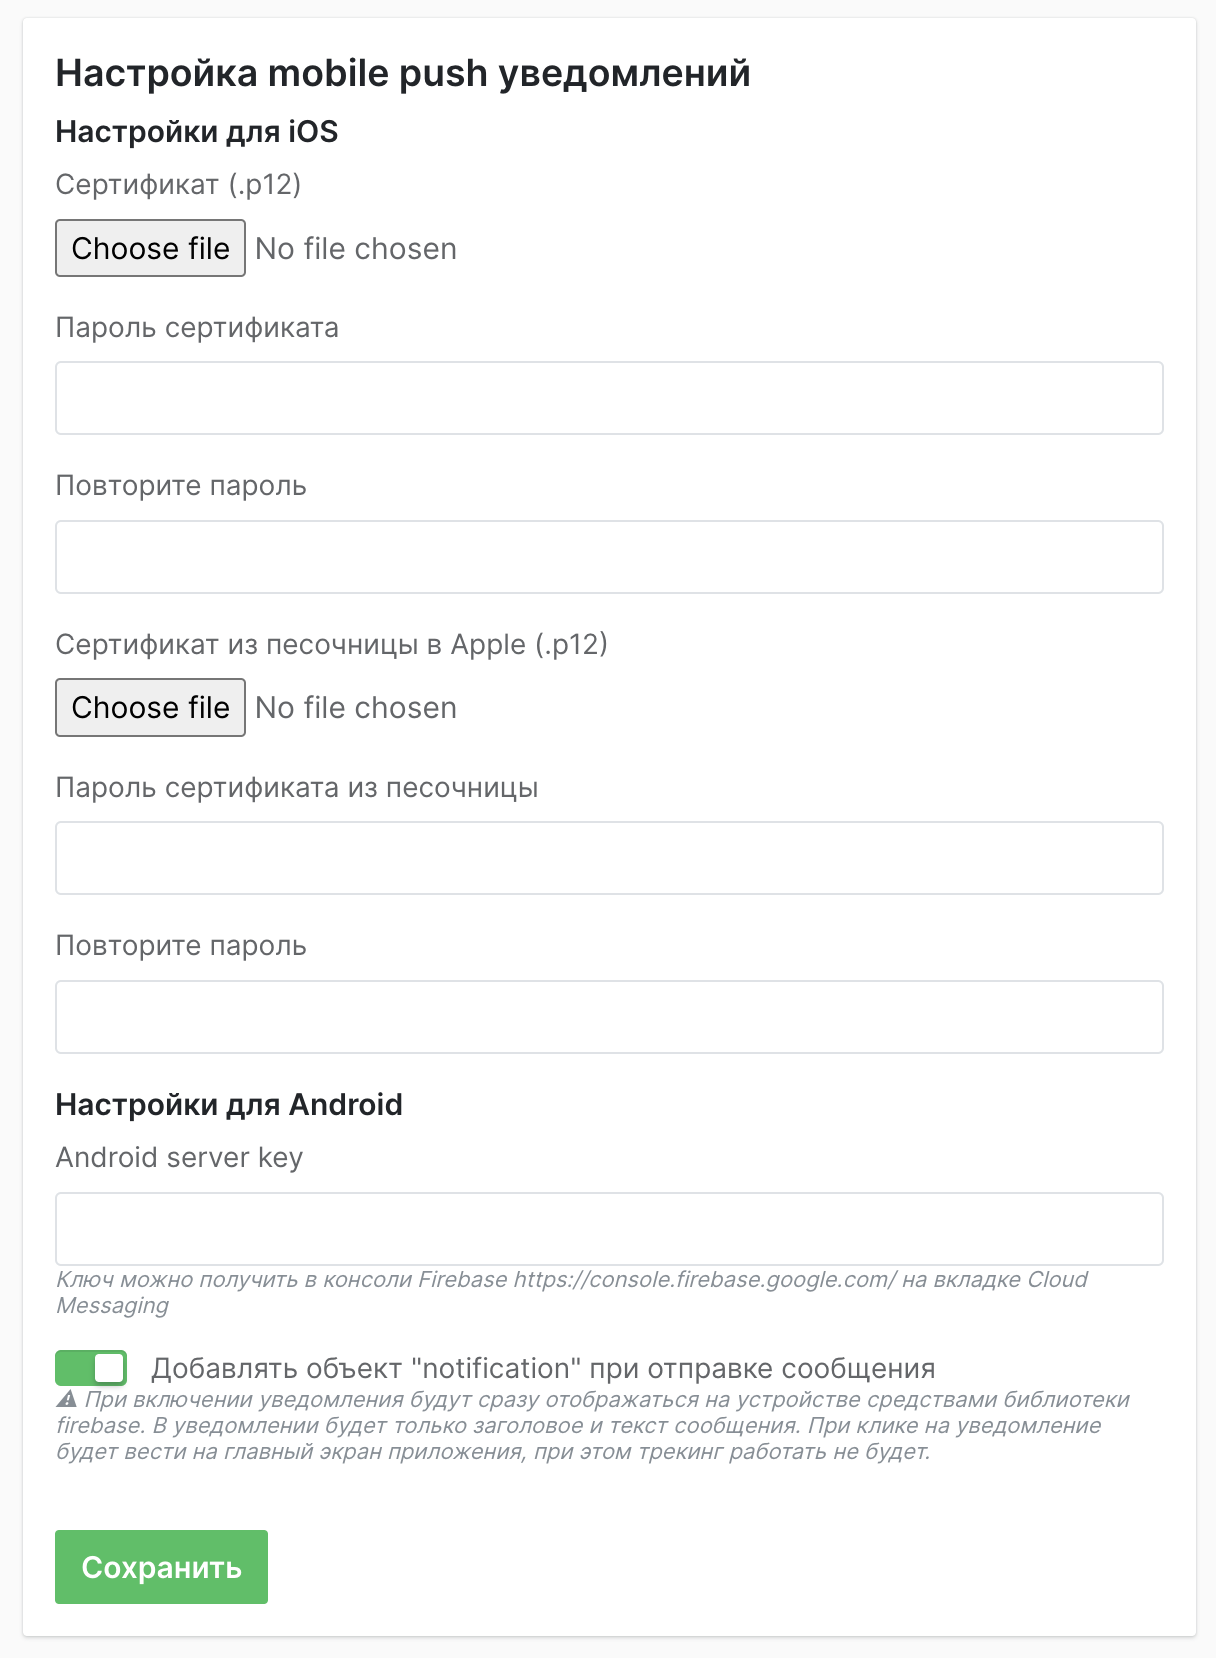Viewport: 1216px width, 1658px height.
Task: Disable the add "notification" object toggle
Action: point(92,1368)
